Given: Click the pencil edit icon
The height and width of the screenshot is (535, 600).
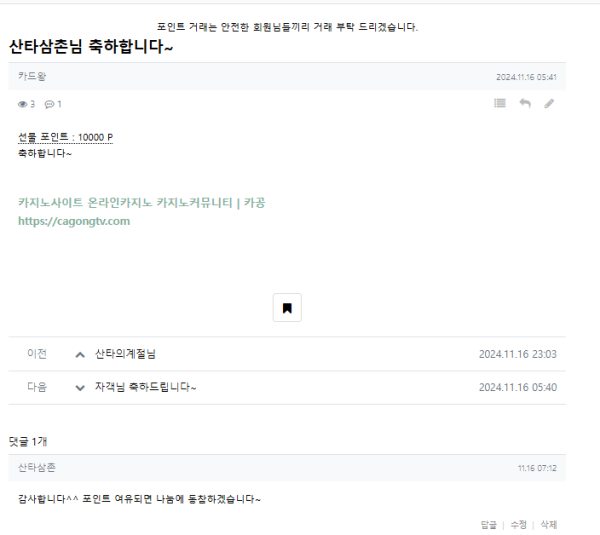Looking at the screenshot, I should (x=549, y=104).
